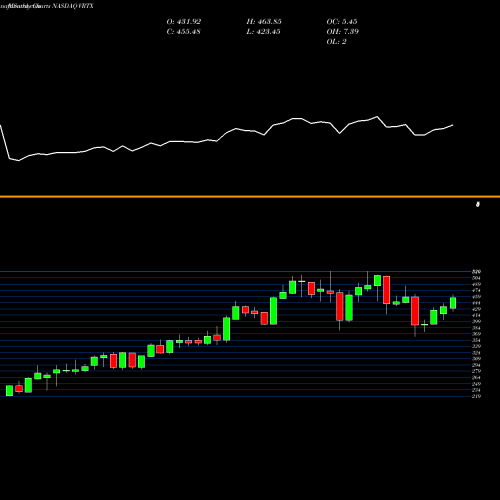Click the 414 price axis label

[477, 315]
